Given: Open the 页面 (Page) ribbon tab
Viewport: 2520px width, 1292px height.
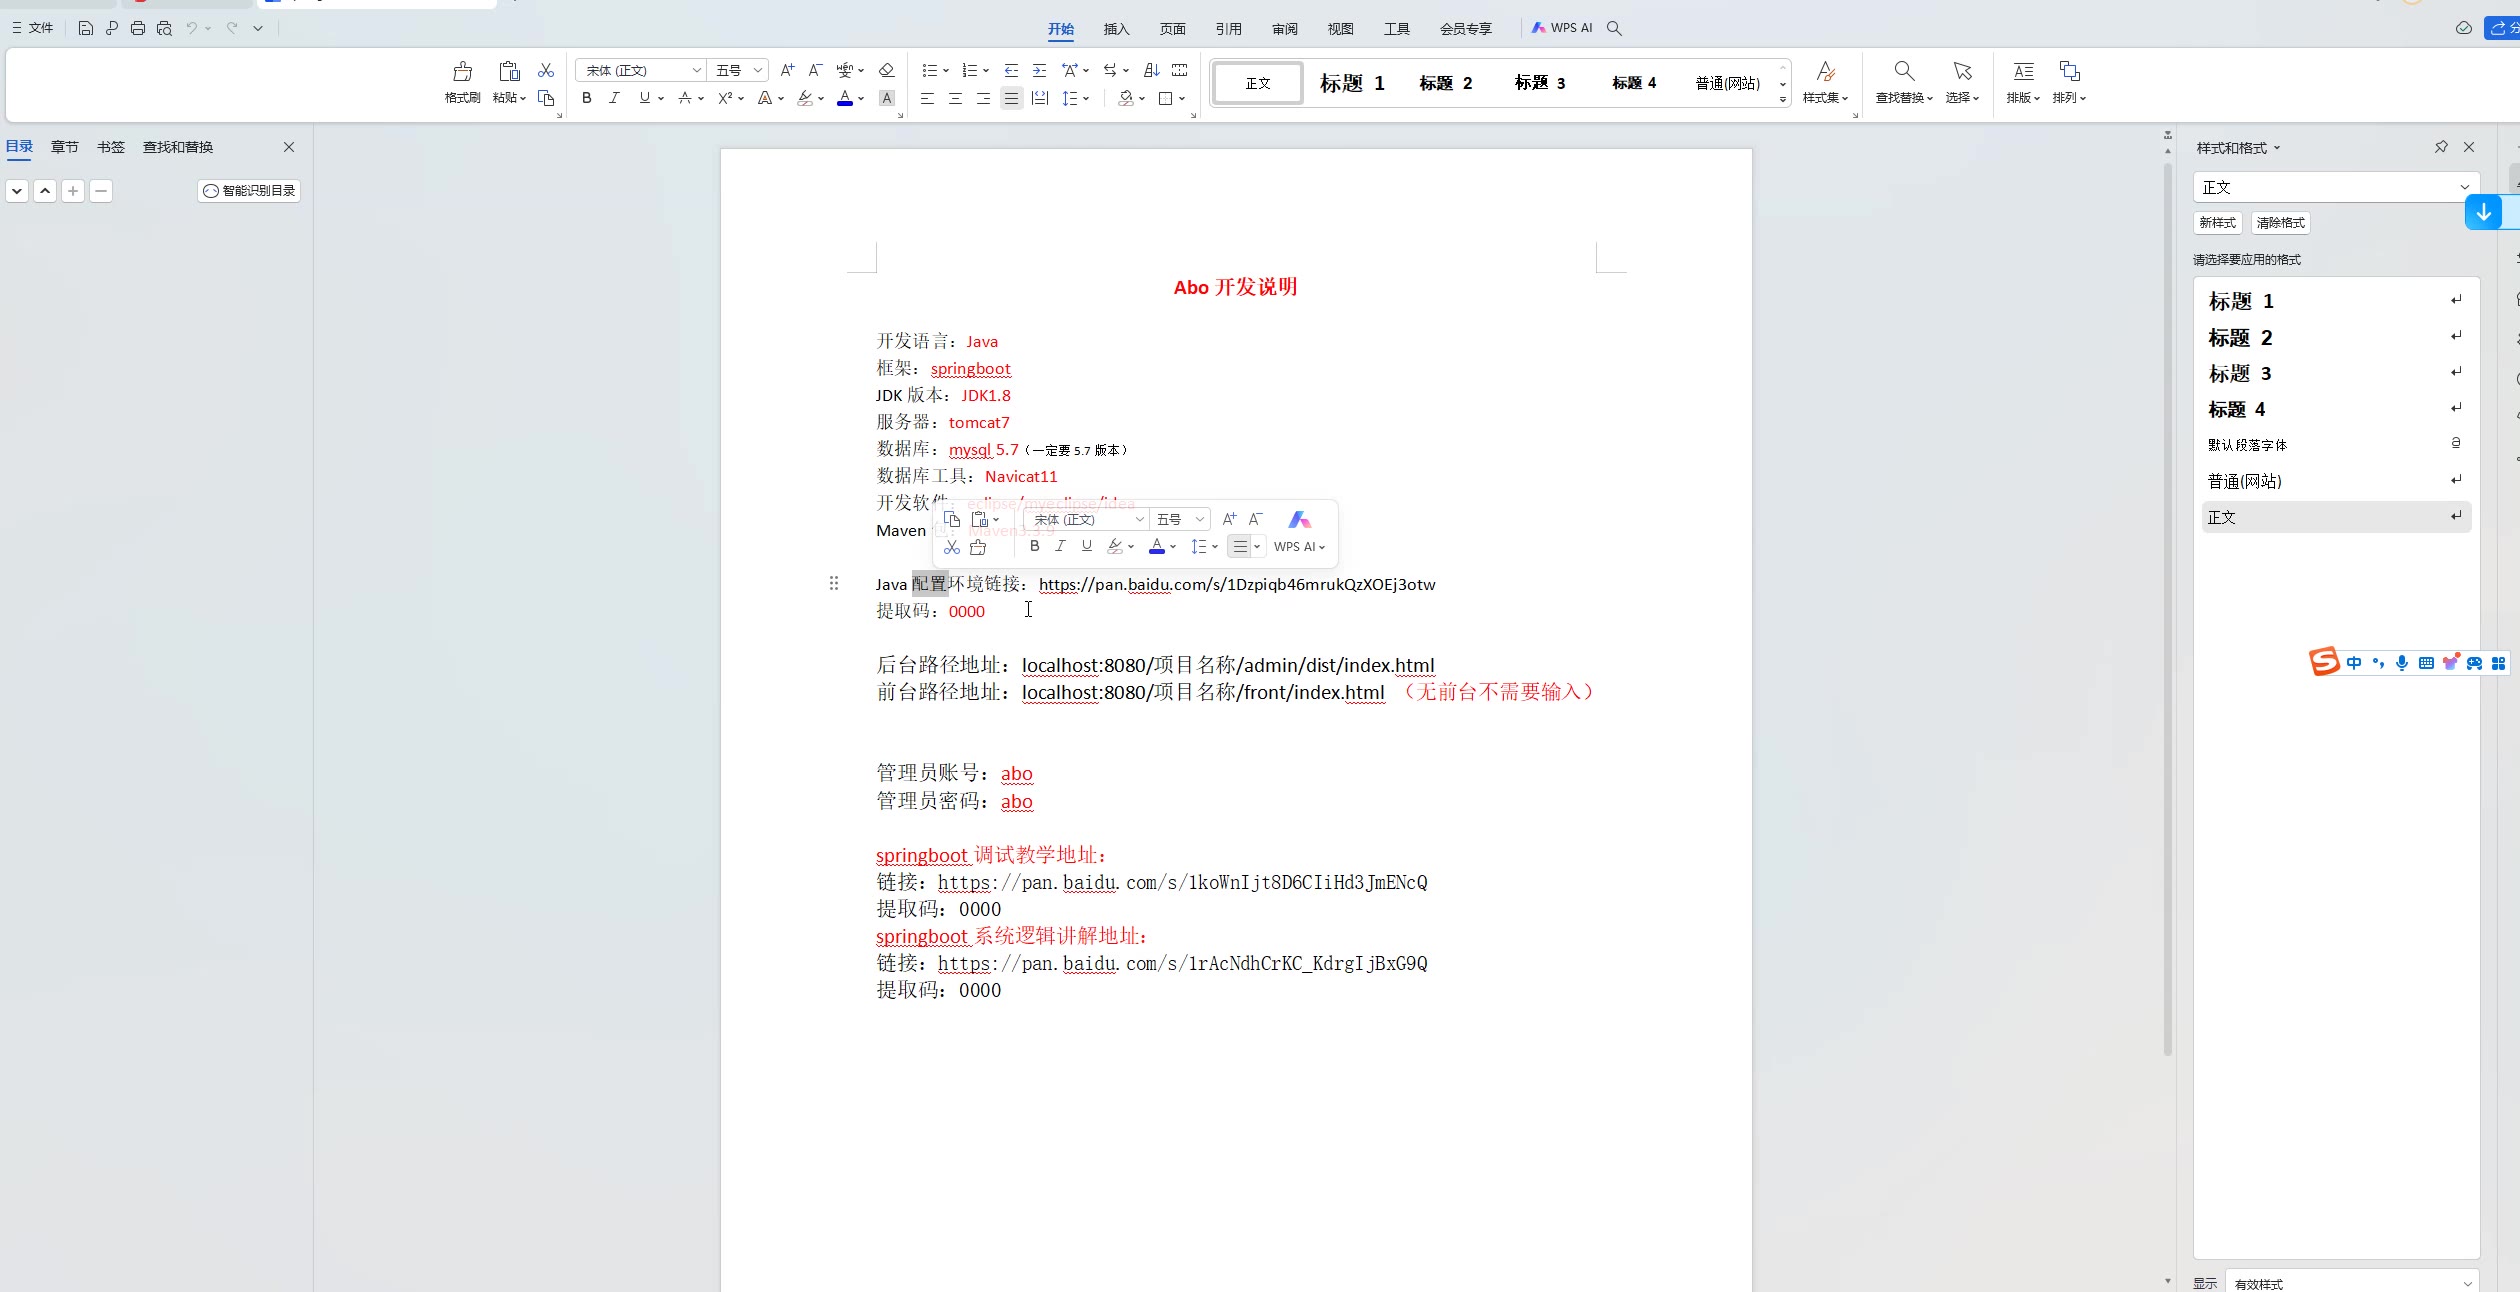Looking at the screenshot, I should coord(1172,29).
